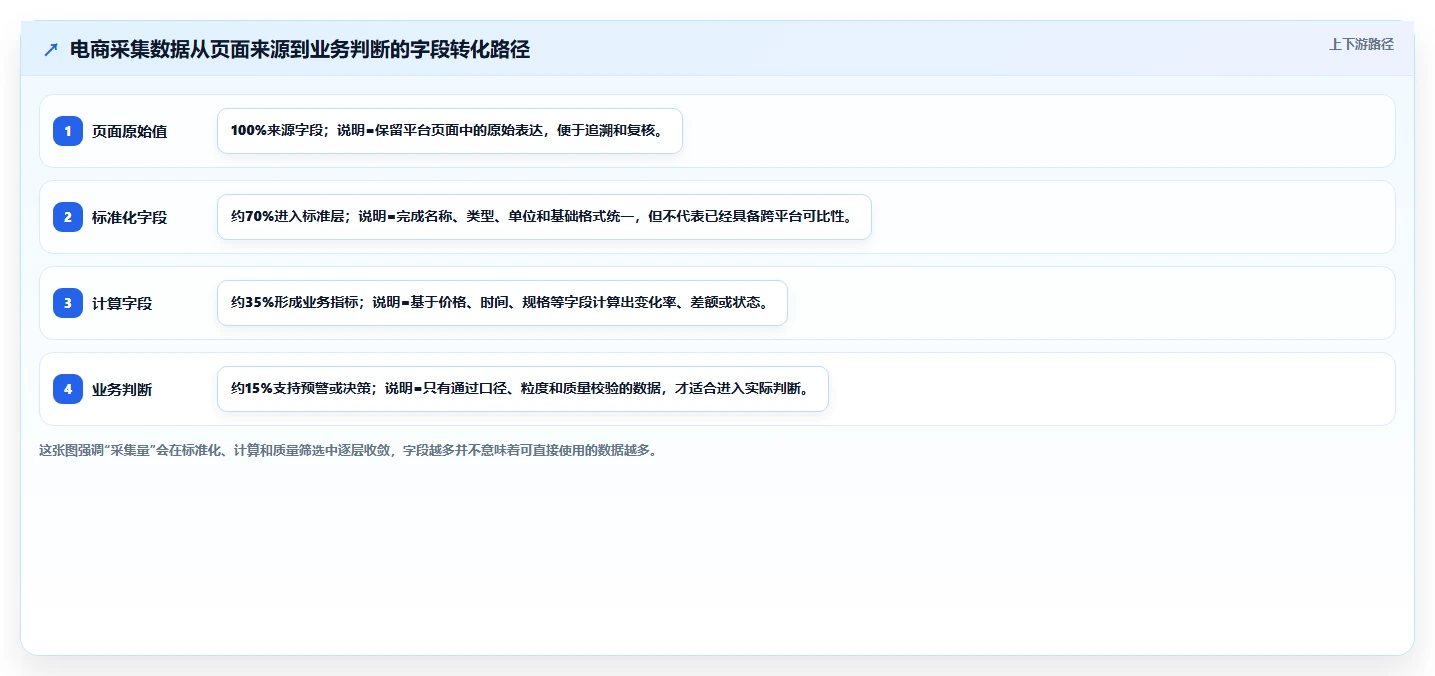Click the arrow icon beside the title
The image size is (1435, 676).
click(x=51, y=50)
